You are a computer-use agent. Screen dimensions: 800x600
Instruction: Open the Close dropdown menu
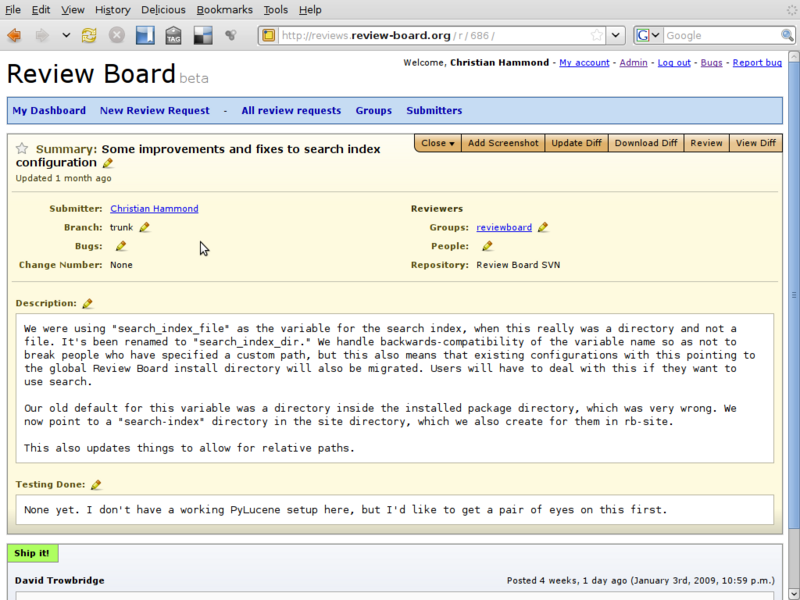pyautogui.click(x=438, y=143)
